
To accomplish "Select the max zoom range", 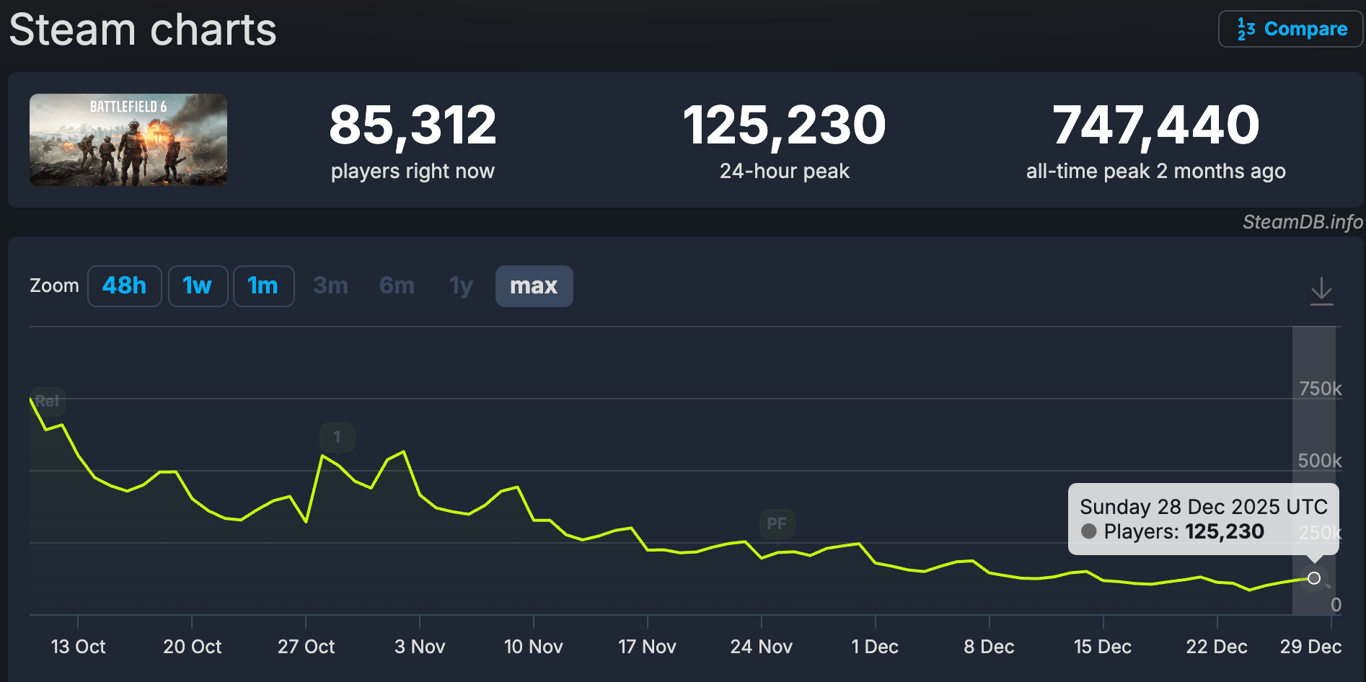I will pos(534,286).
